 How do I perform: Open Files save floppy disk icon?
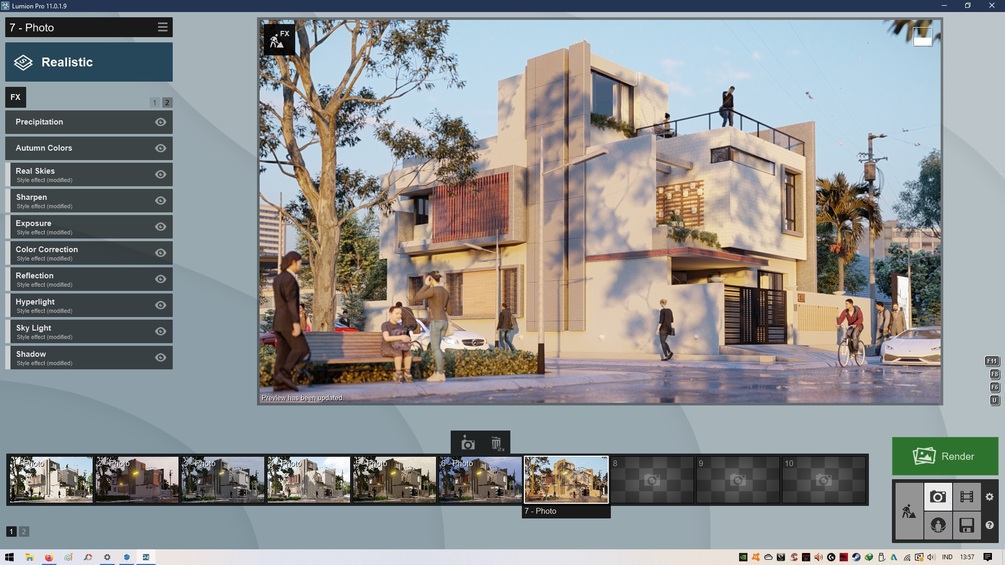click(967, 525)
